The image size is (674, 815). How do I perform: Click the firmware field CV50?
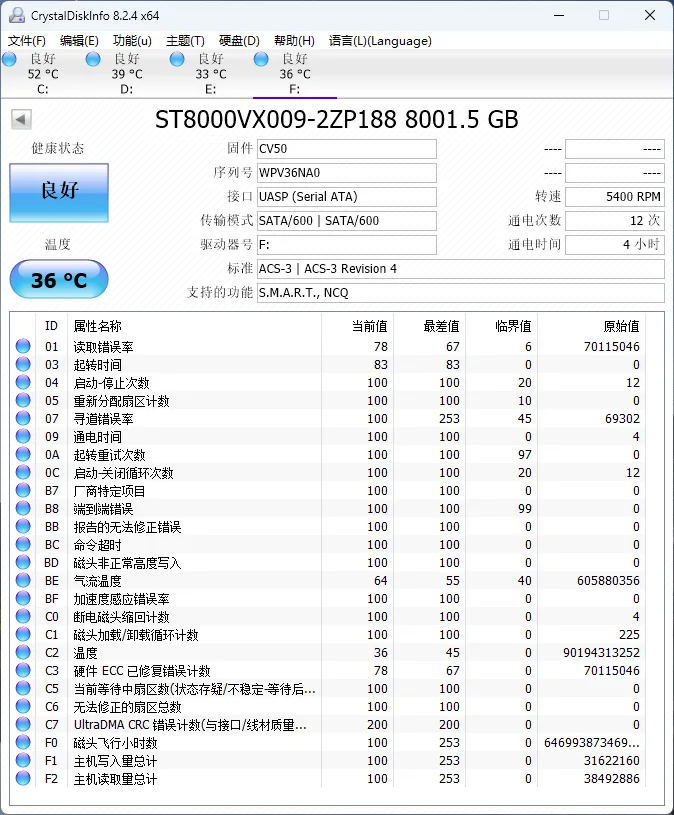point(347,149)
